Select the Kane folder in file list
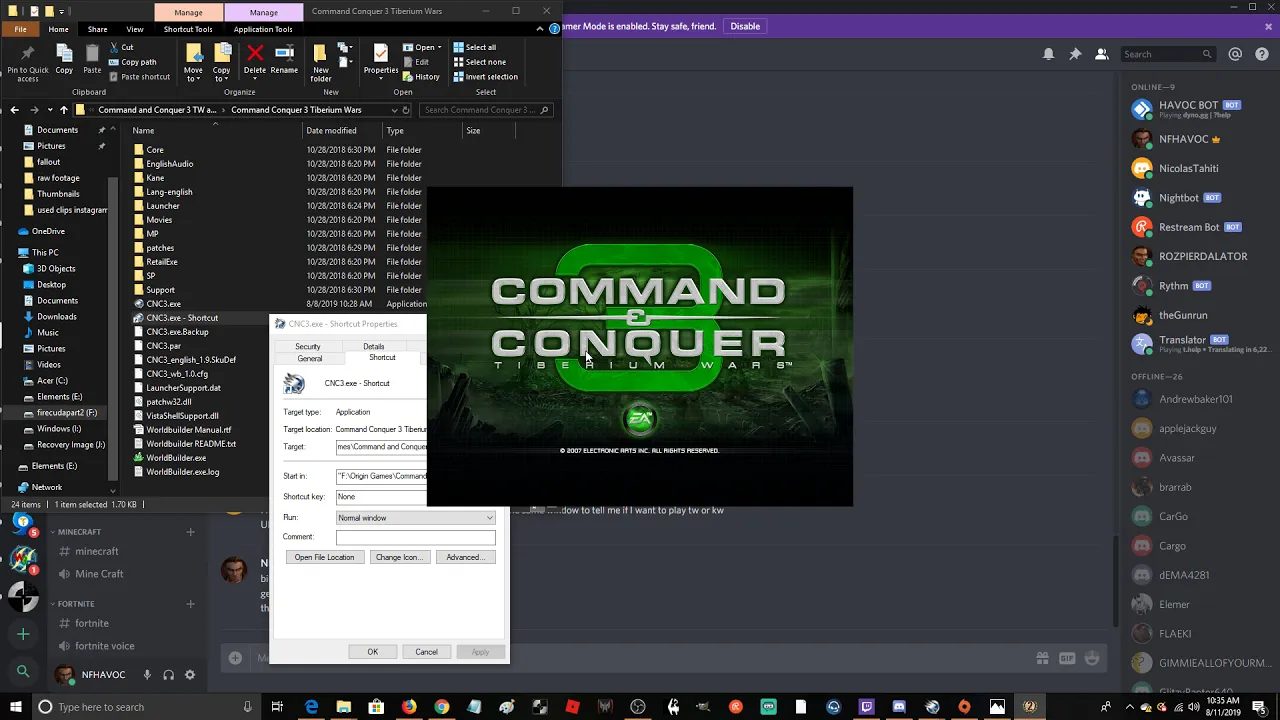This screenshot has height=720, width=1280. [x=155, y=178]
